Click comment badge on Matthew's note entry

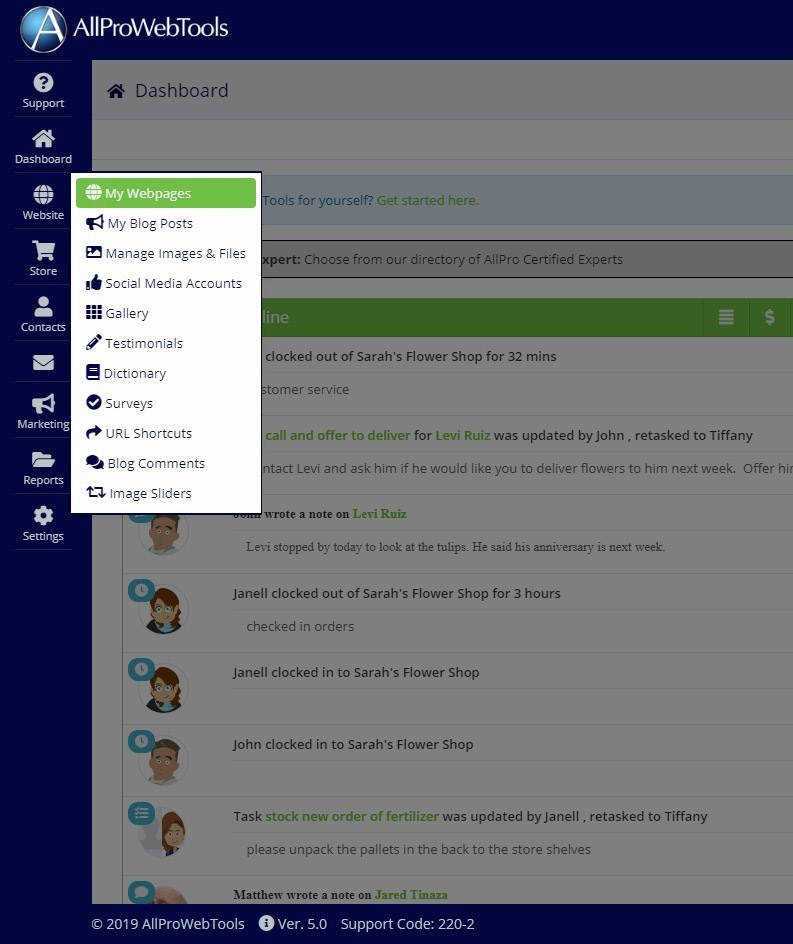(141, 892)
